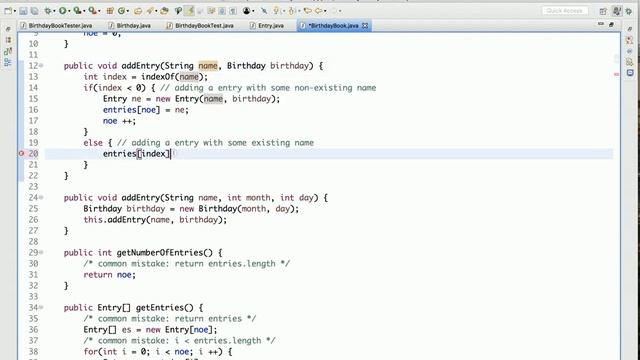
Task: Click the External Tools run icon
Action: pyautogui.click(x=93, y=11)
